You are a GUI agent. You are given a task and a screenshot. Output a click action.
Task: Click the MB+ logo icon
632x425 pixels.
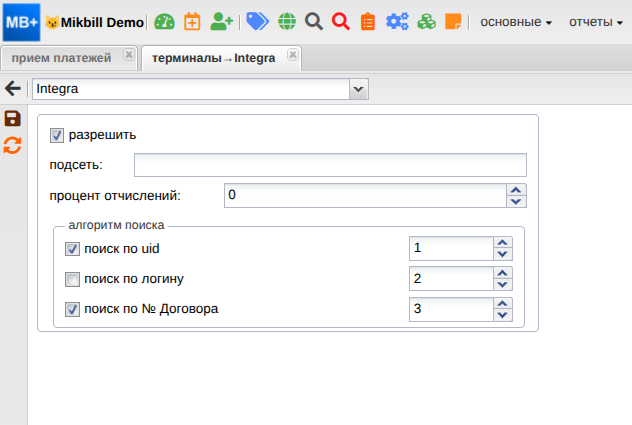[21, 22]
